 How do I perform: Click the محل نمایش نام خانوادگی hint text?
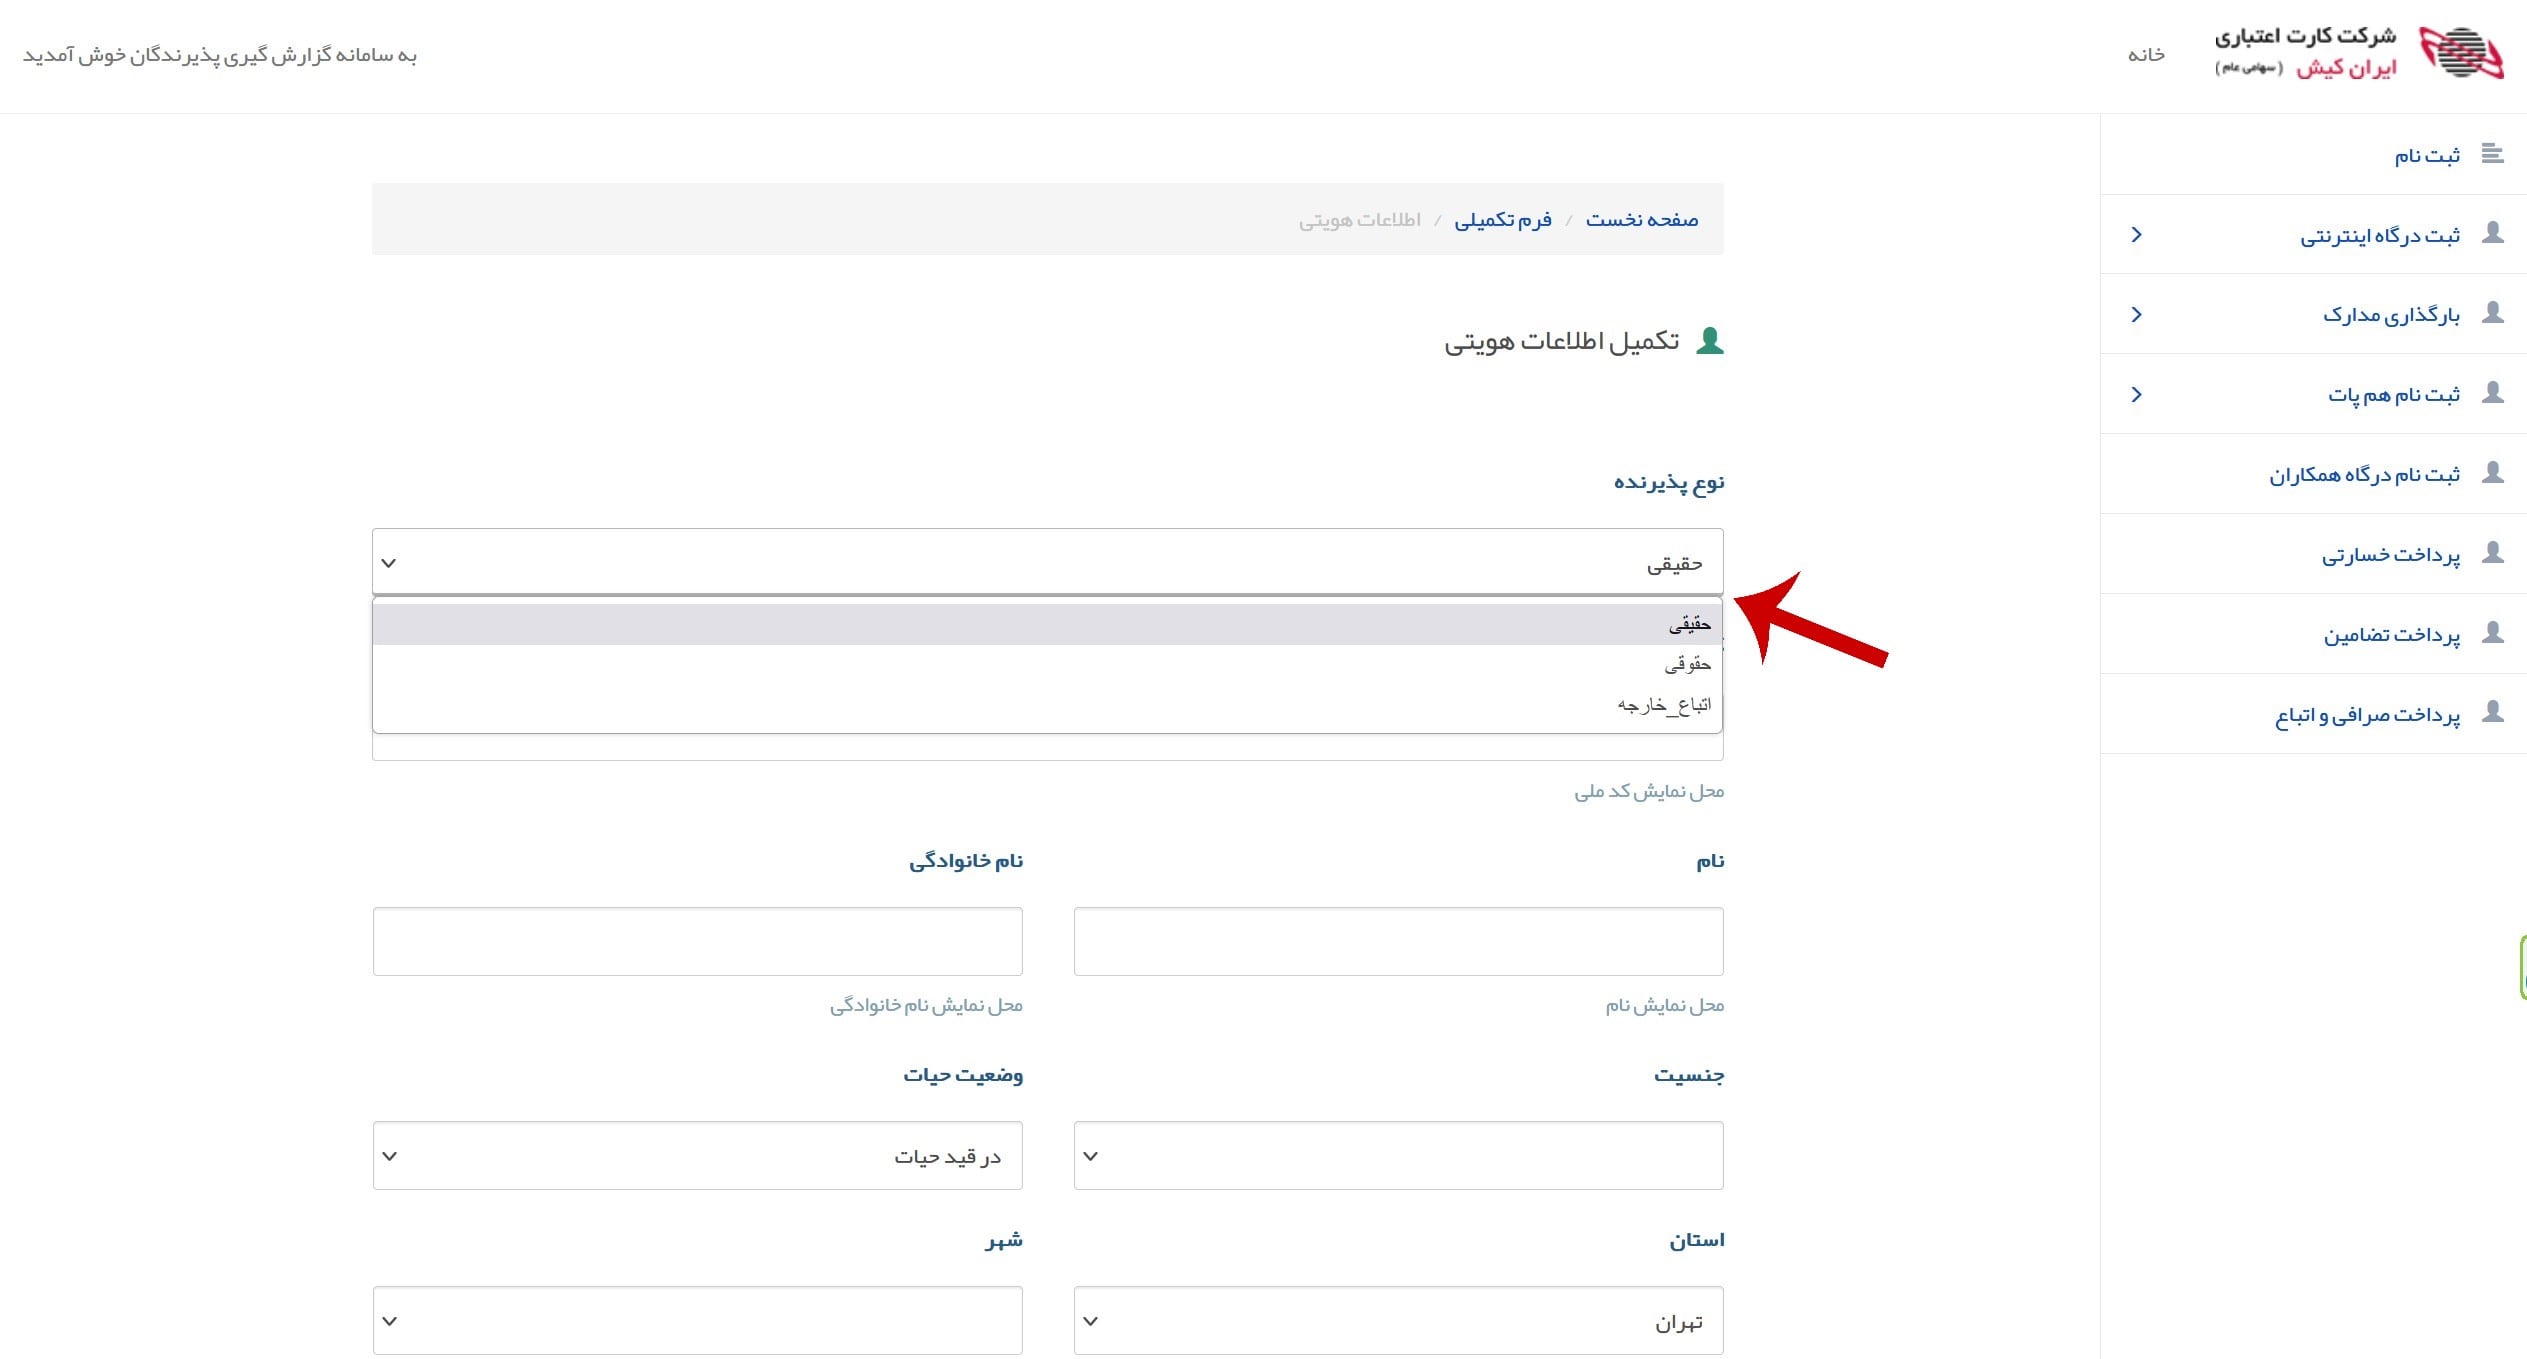tap(926, 1005)
